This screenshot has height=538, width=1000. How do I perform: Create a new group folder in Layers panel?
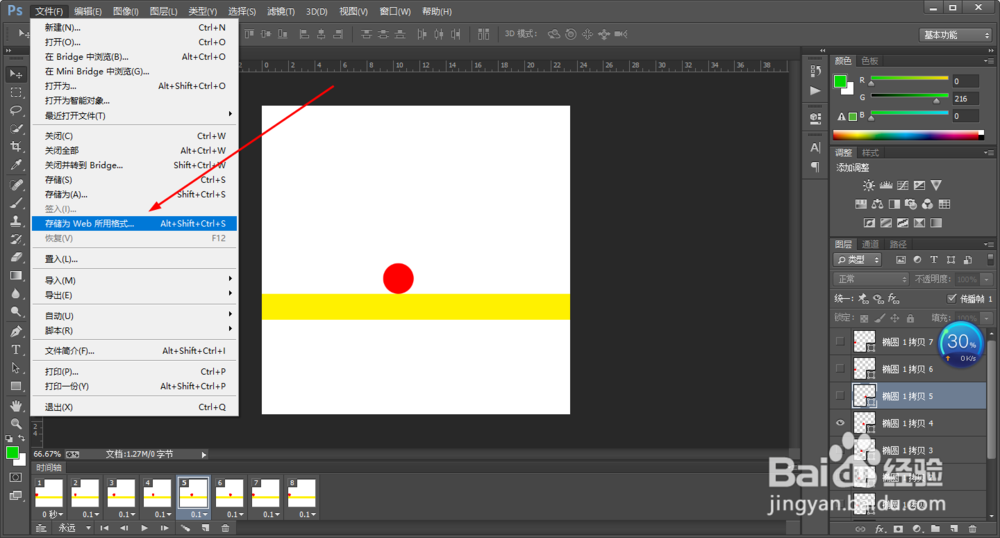(x=935, y=529)
